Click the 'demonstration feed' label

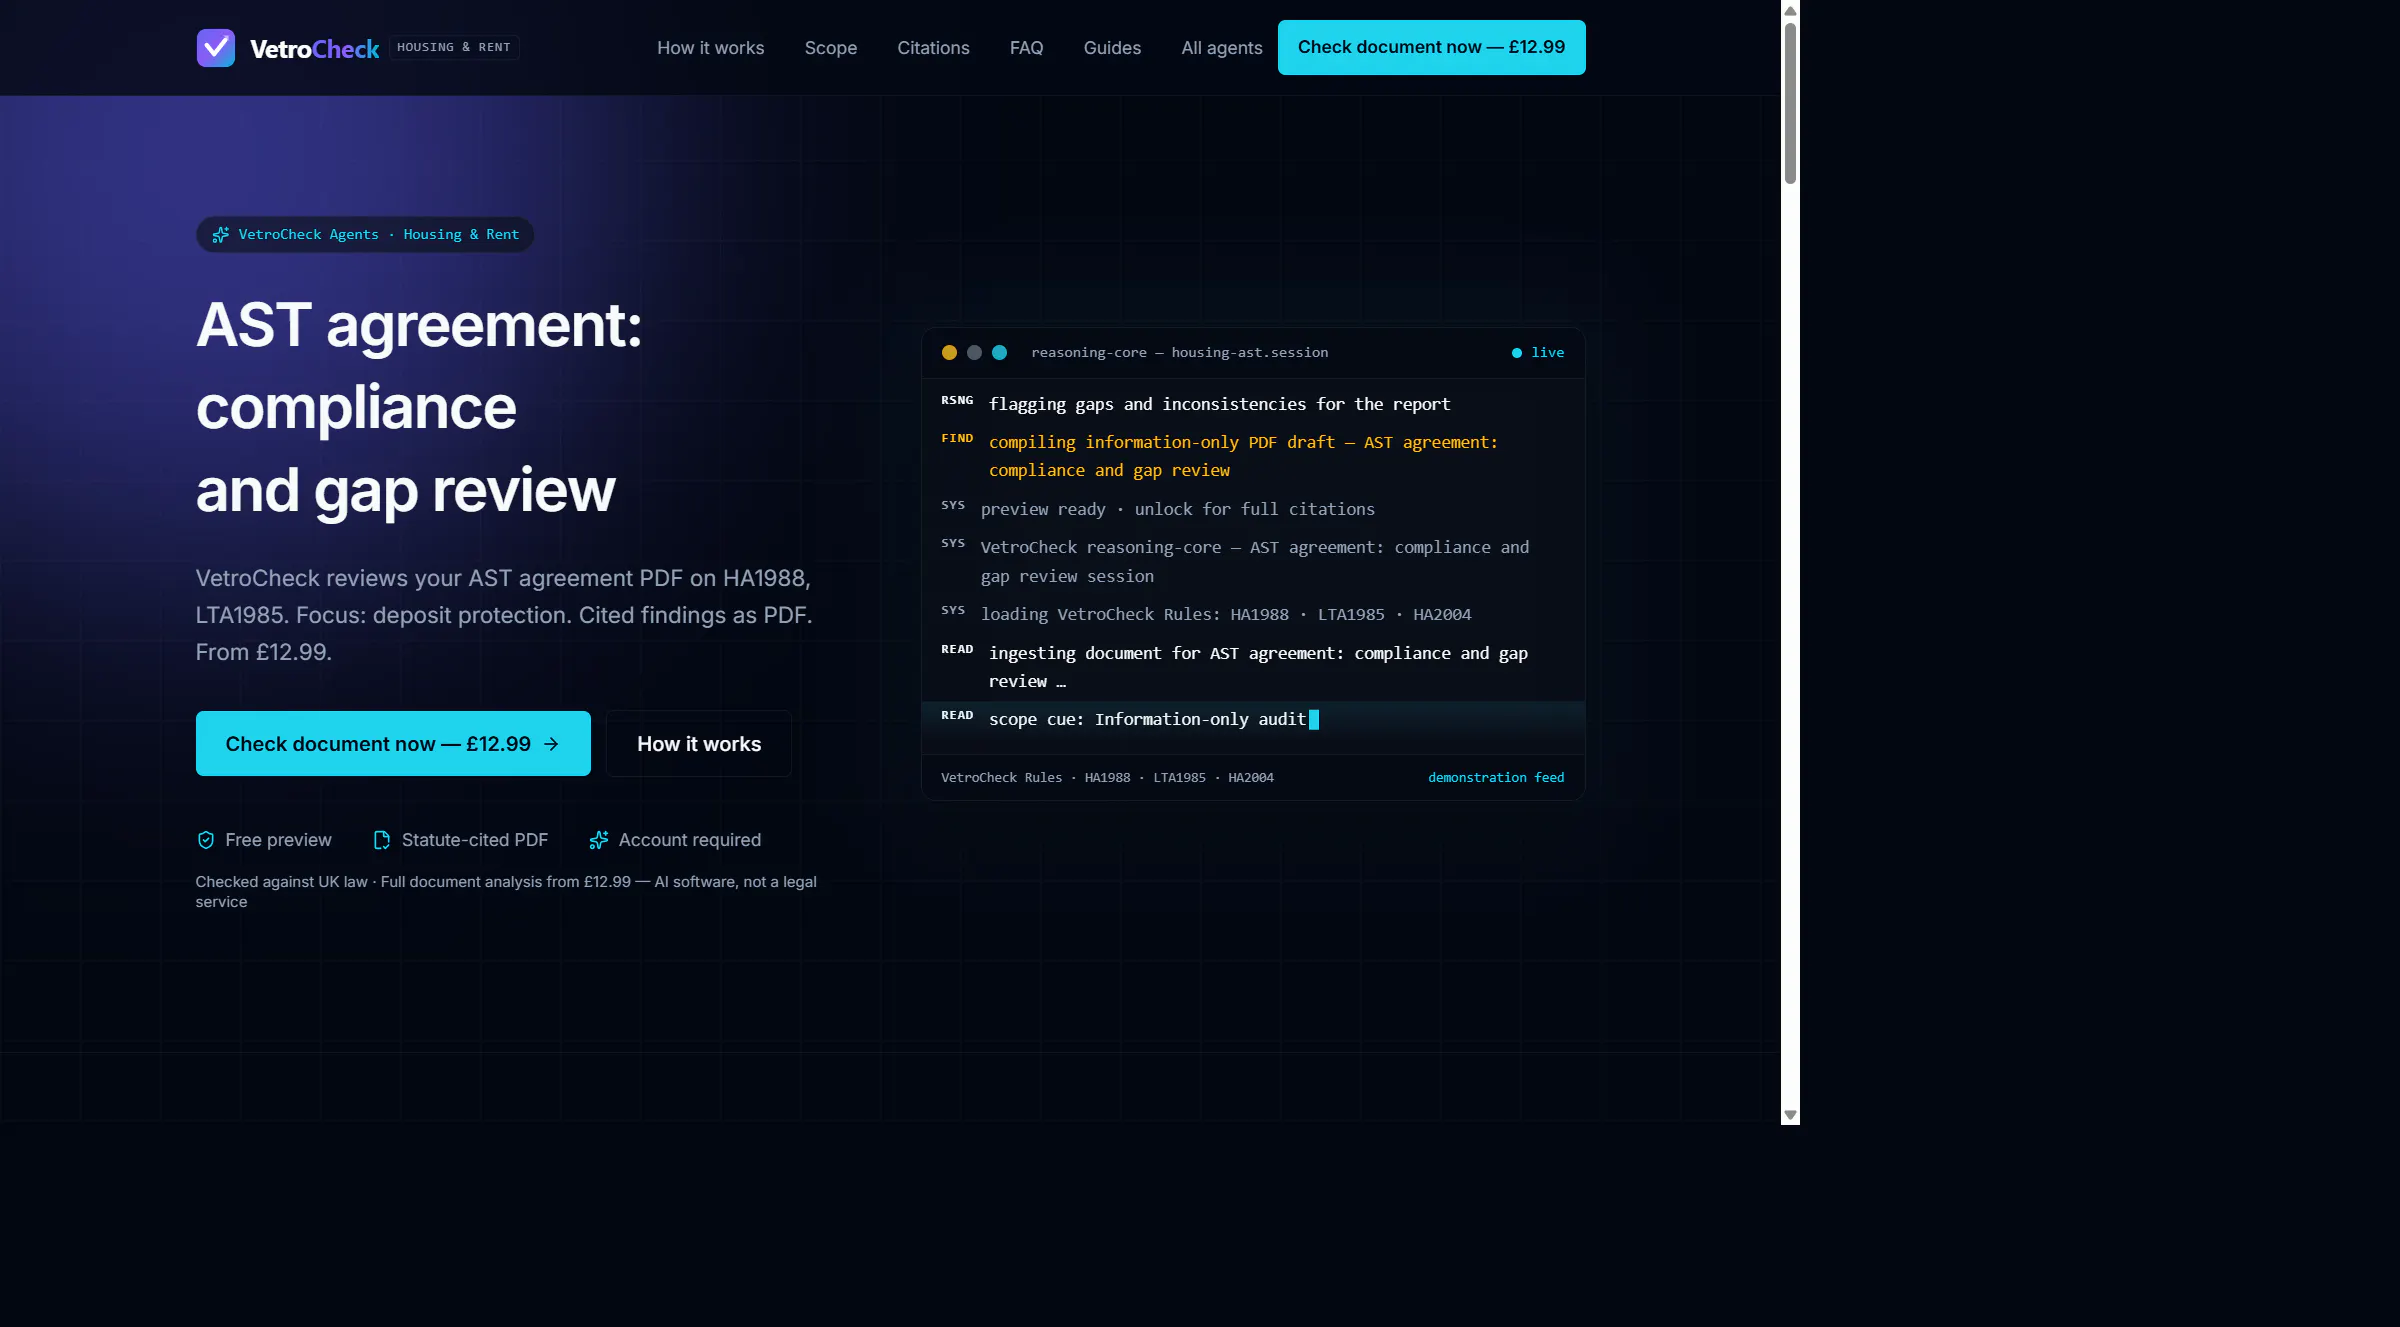[x=1496, y=778]
